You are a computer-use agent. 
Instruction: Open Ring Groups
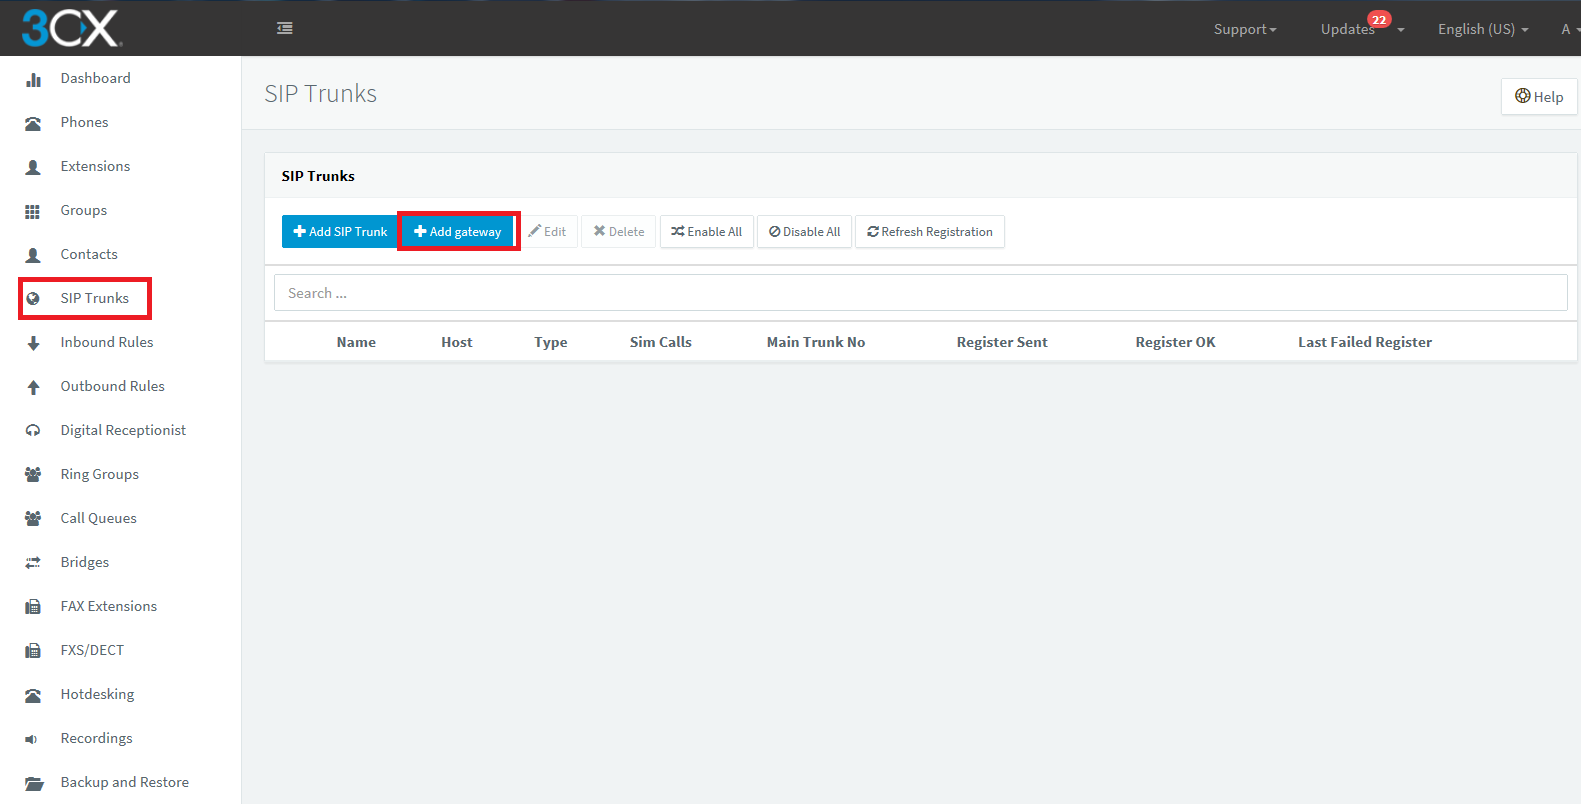coord(99,474)
